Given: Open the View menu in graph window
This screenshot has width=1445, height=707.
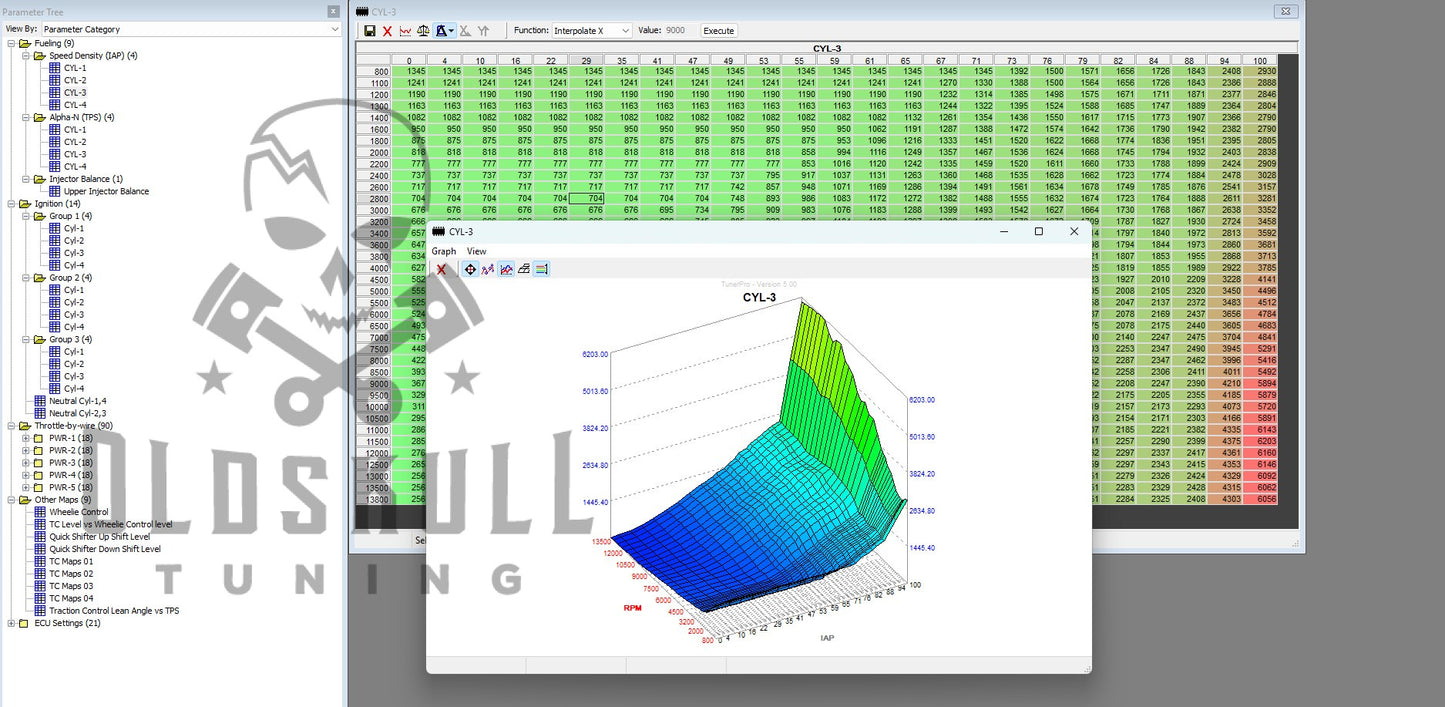Looking at the screenshot, I should pyautogui.click(x=476, y=251).
